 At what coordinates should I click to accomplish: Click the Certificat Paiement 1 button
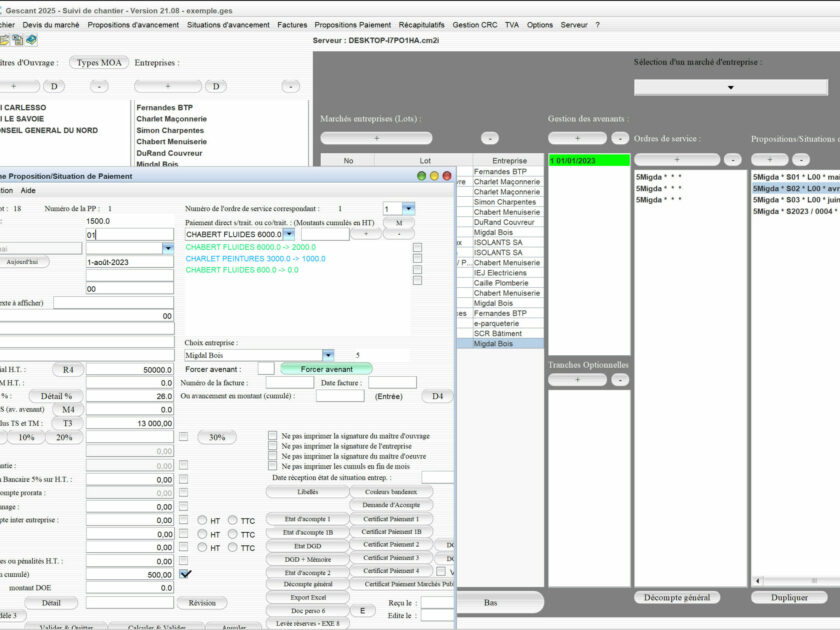point(391,519)
